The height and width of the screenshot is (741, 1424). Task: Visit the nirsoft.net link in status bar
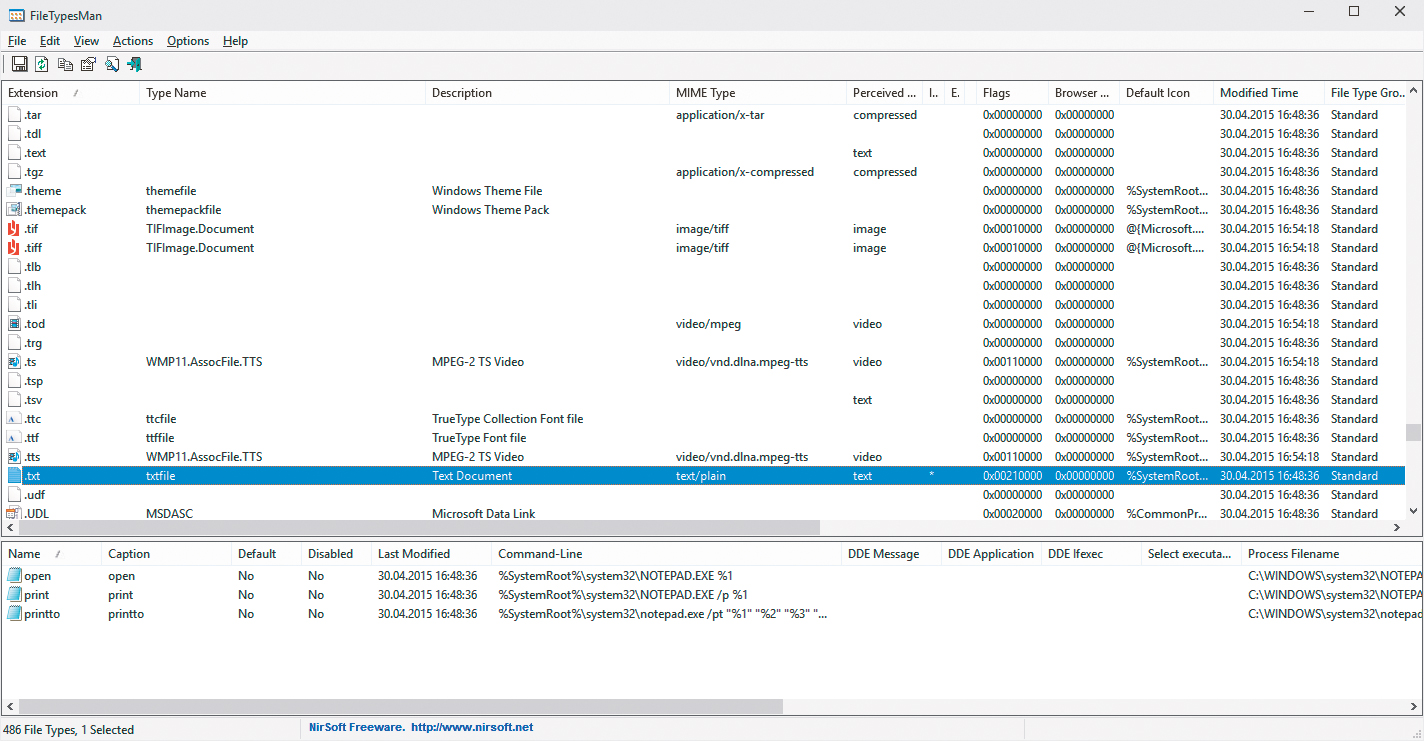(x=471, y=728)
